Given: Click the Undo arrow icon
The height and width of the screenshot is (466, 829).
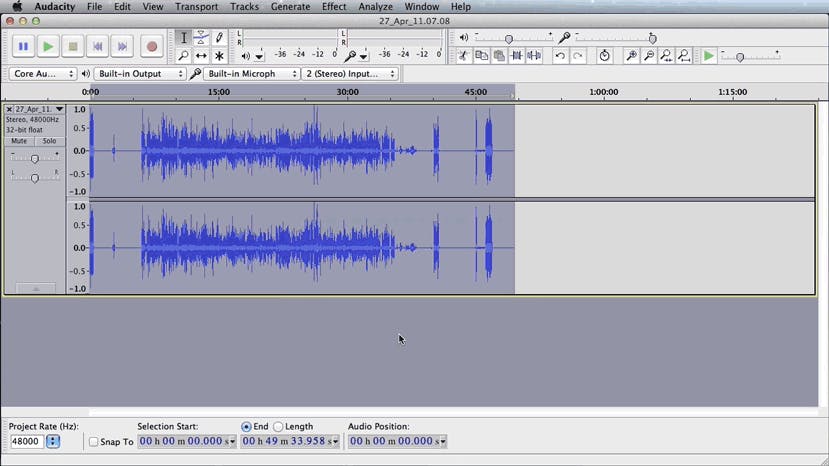Looking at the screenshot, I should [x=560, y=56].
